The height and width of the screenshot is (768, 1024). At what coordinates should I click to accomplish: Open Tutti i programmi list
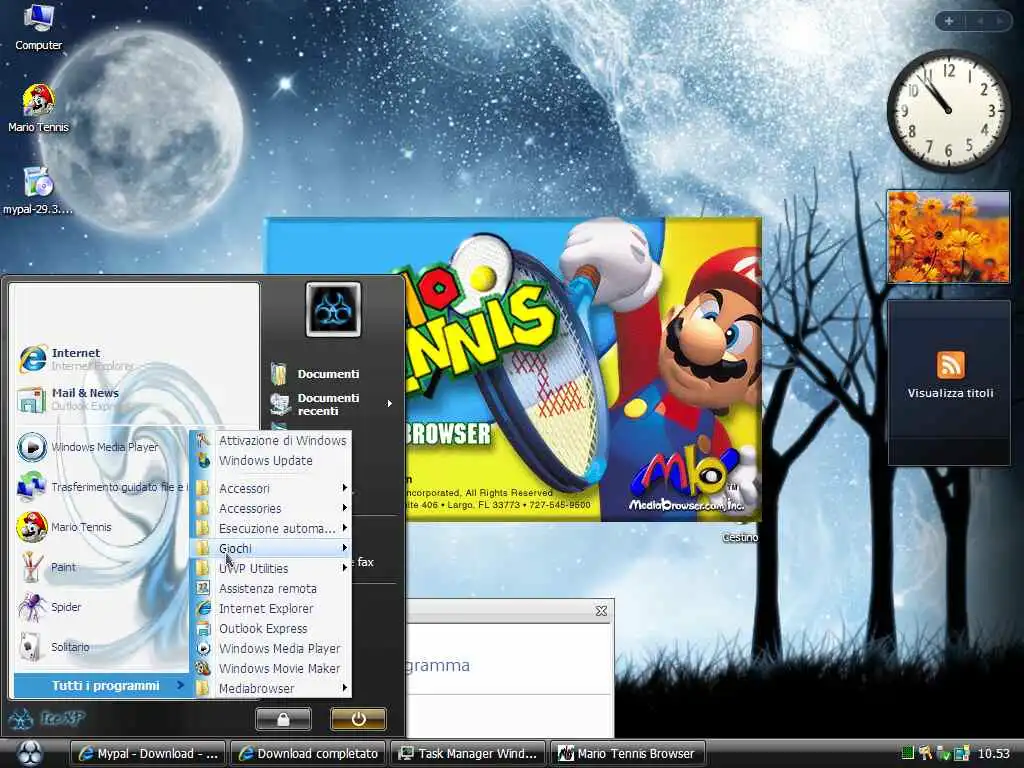pos(102,686)
